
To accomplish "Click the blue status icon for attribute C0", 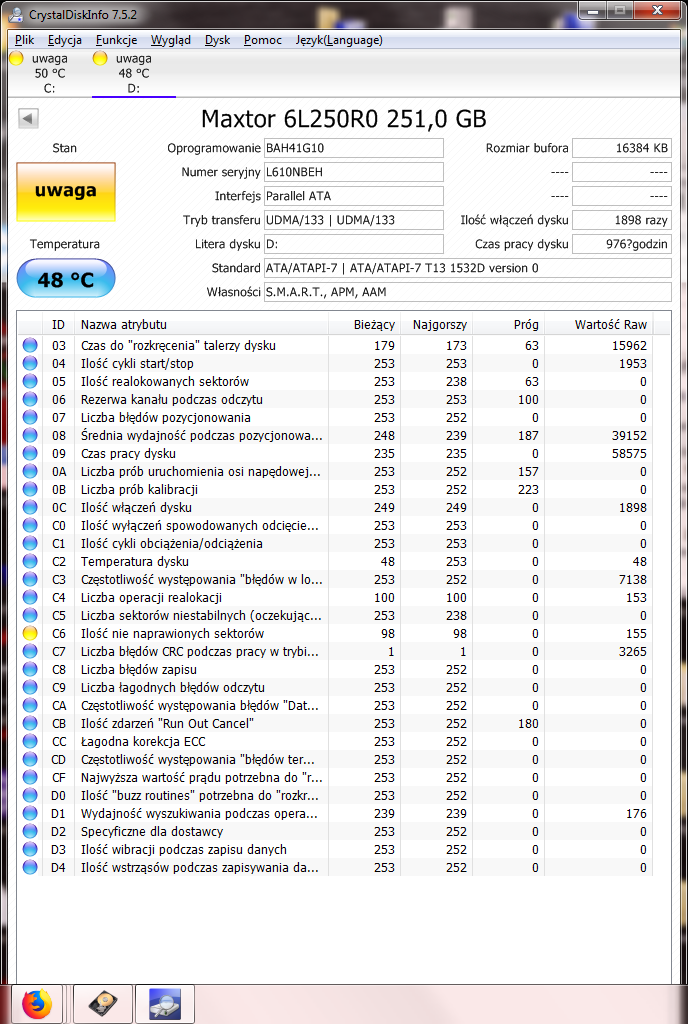I will tap(30, 526).
